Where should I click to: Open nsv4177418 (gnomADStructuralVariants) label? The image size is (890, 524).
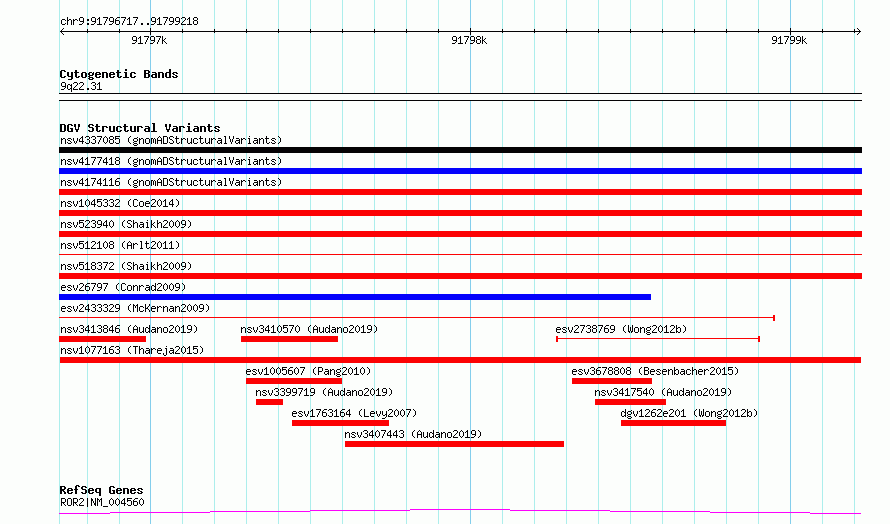pyautogui.click(x=171, y=161)
